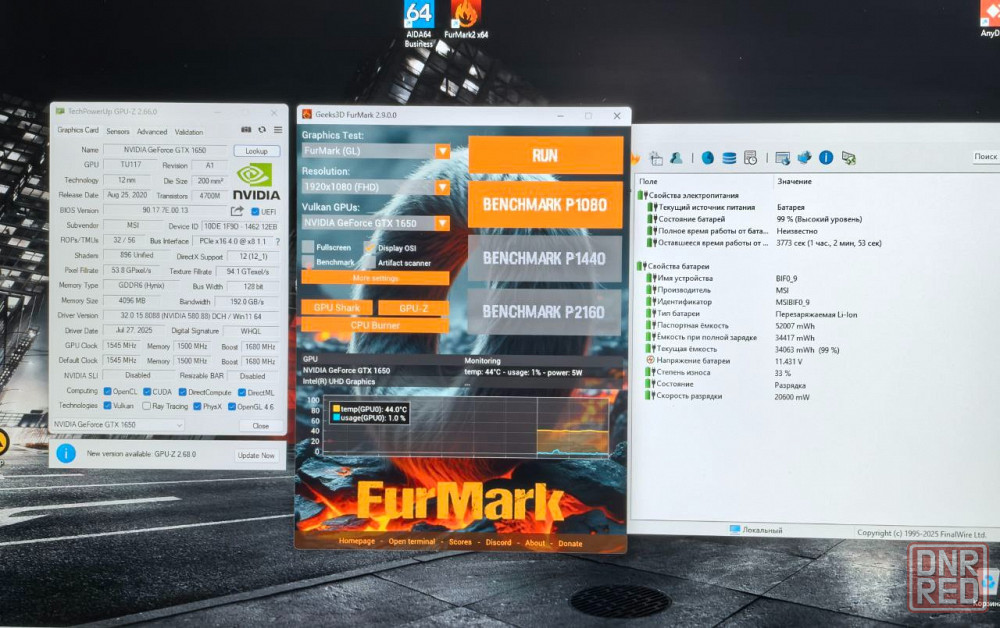The width and height of the screenshot is (1000, 628).
Task: Expand the Resolution dropdown in FurMark
Action: pos(442,187)
